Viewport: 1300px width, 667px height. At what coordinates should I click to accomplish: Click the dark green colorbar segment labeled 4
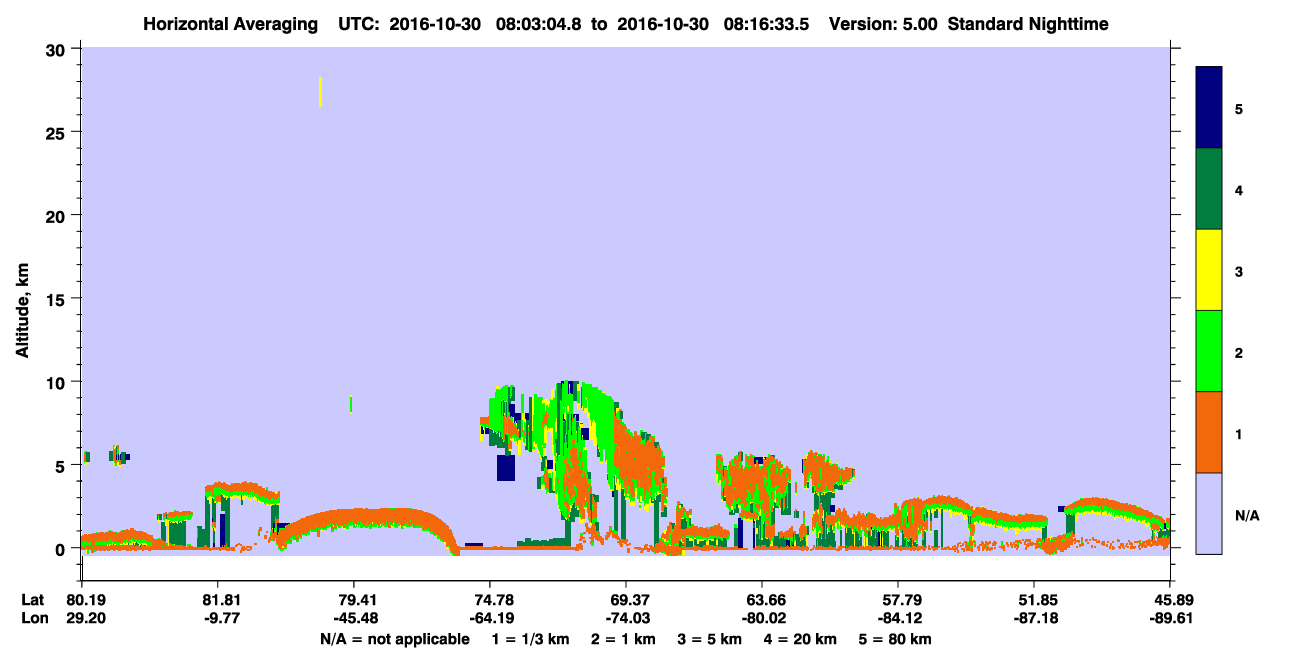click(1209, 189)
